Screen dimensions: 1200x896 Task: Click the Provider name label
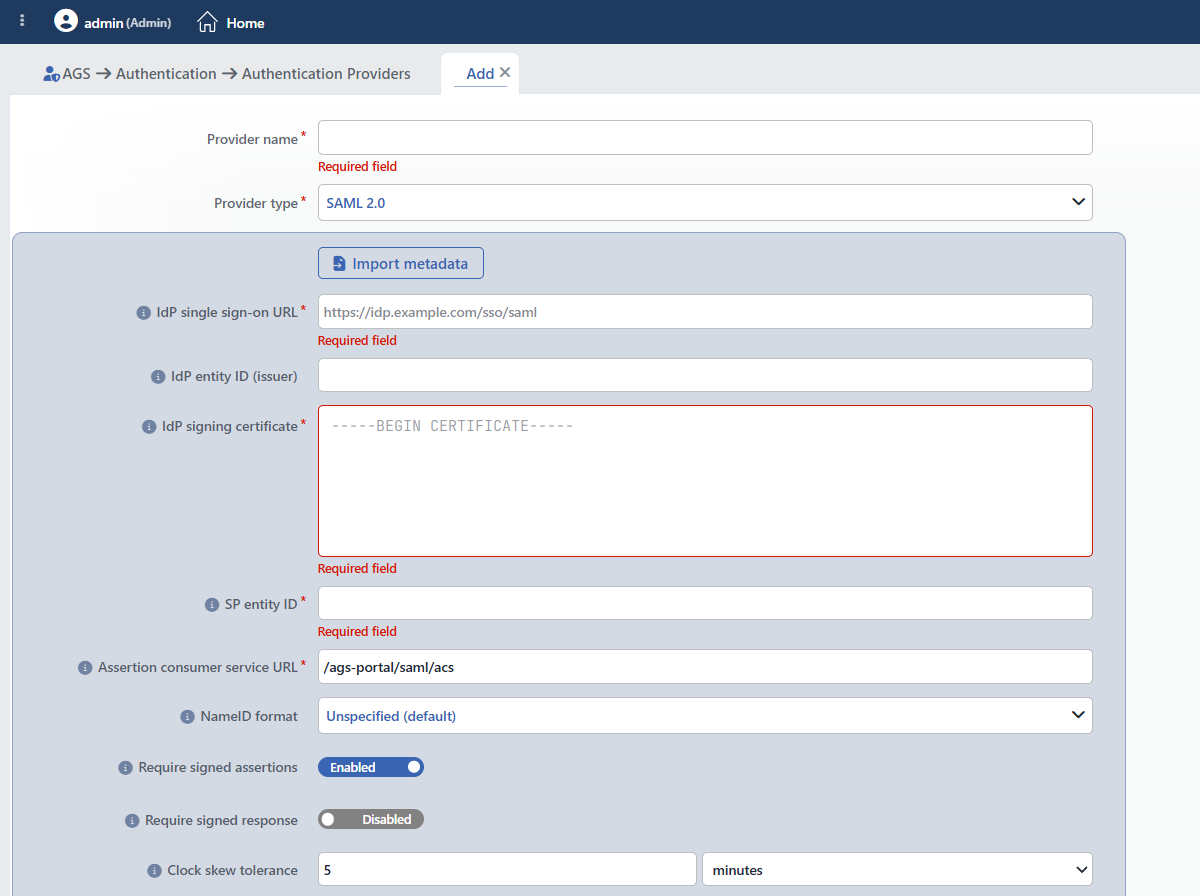pos(252,139)
